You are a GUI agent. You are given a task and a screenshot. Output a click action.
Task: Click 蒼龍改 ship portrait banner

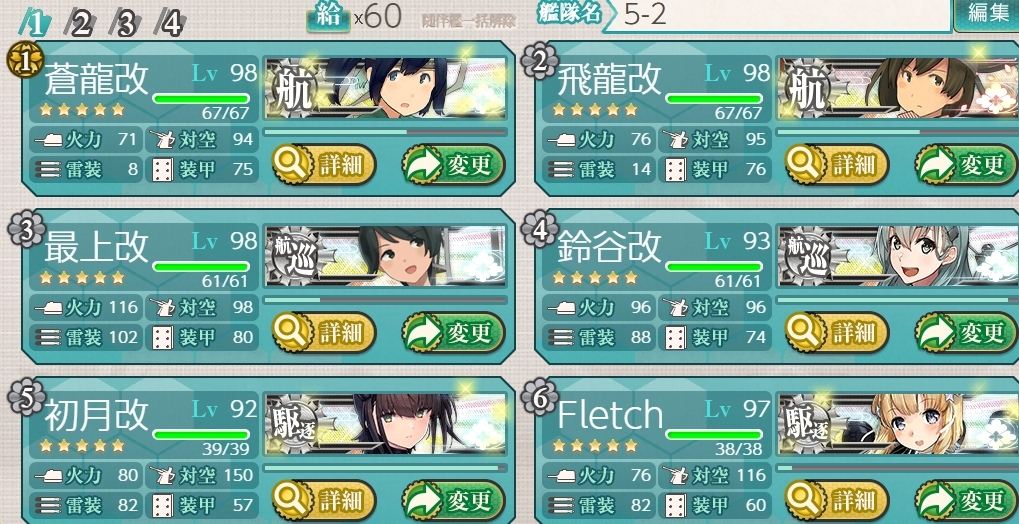click(385, 88)
